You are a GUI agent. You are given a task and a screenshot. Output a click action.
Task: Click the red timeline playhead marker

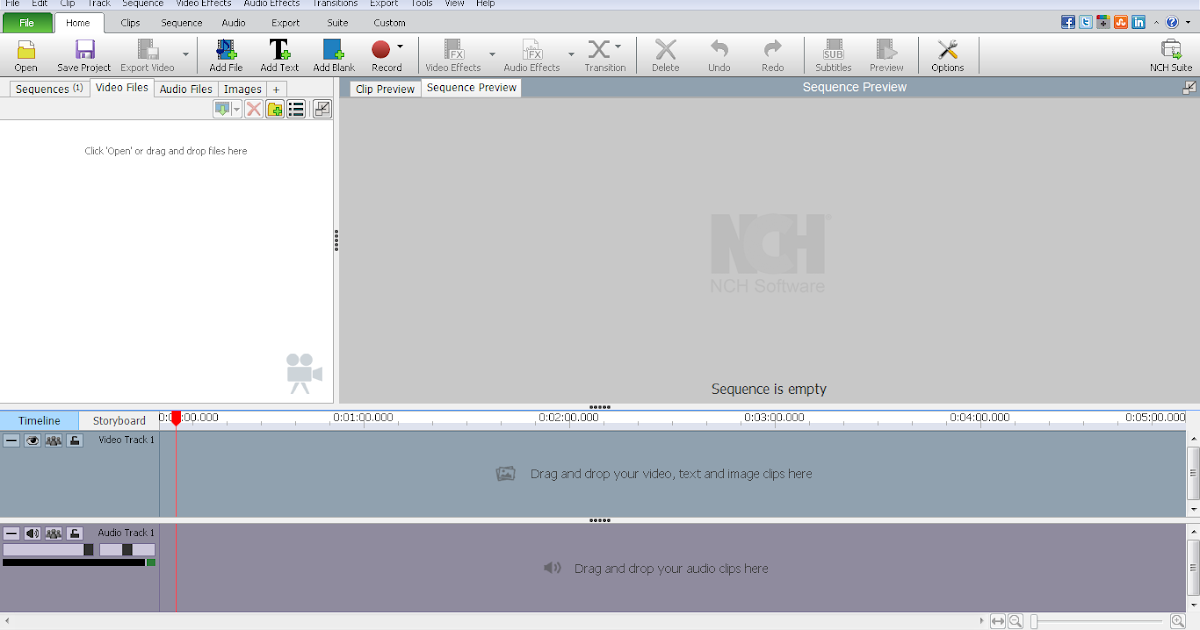tap(176, 418)
